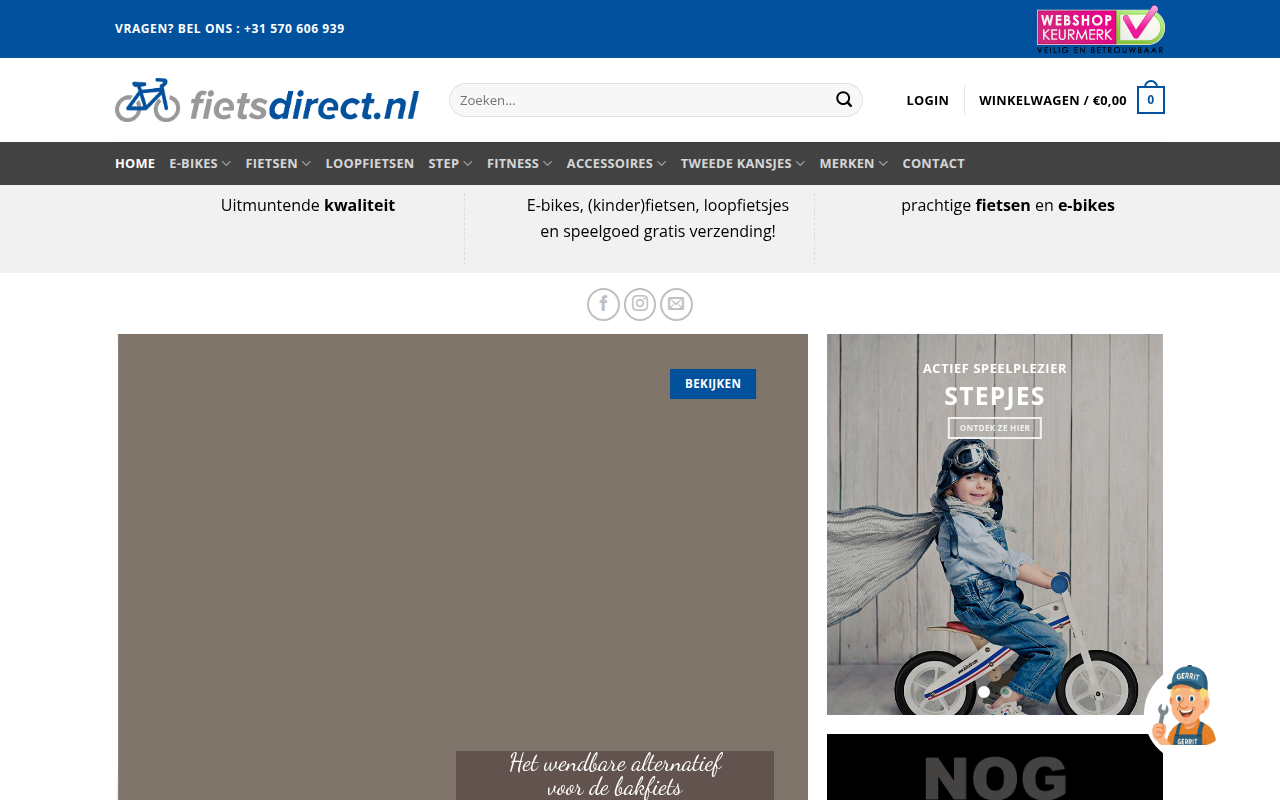Open the Instagram social icon
Viewport: 1280px width, 800px height.
640,304
